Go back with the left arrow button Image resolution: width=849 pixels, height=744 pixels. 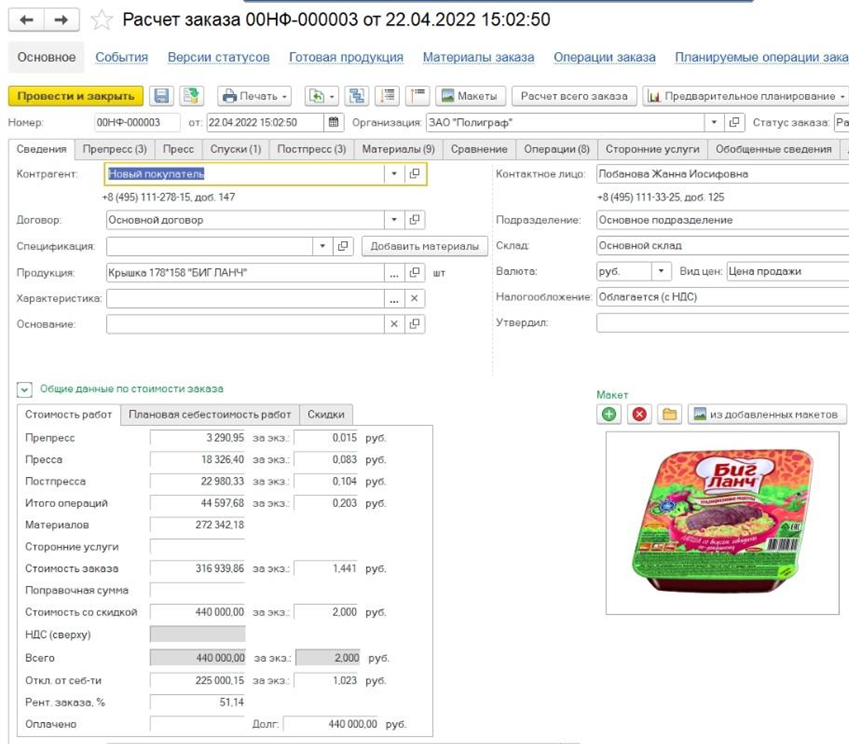[26, 20]
